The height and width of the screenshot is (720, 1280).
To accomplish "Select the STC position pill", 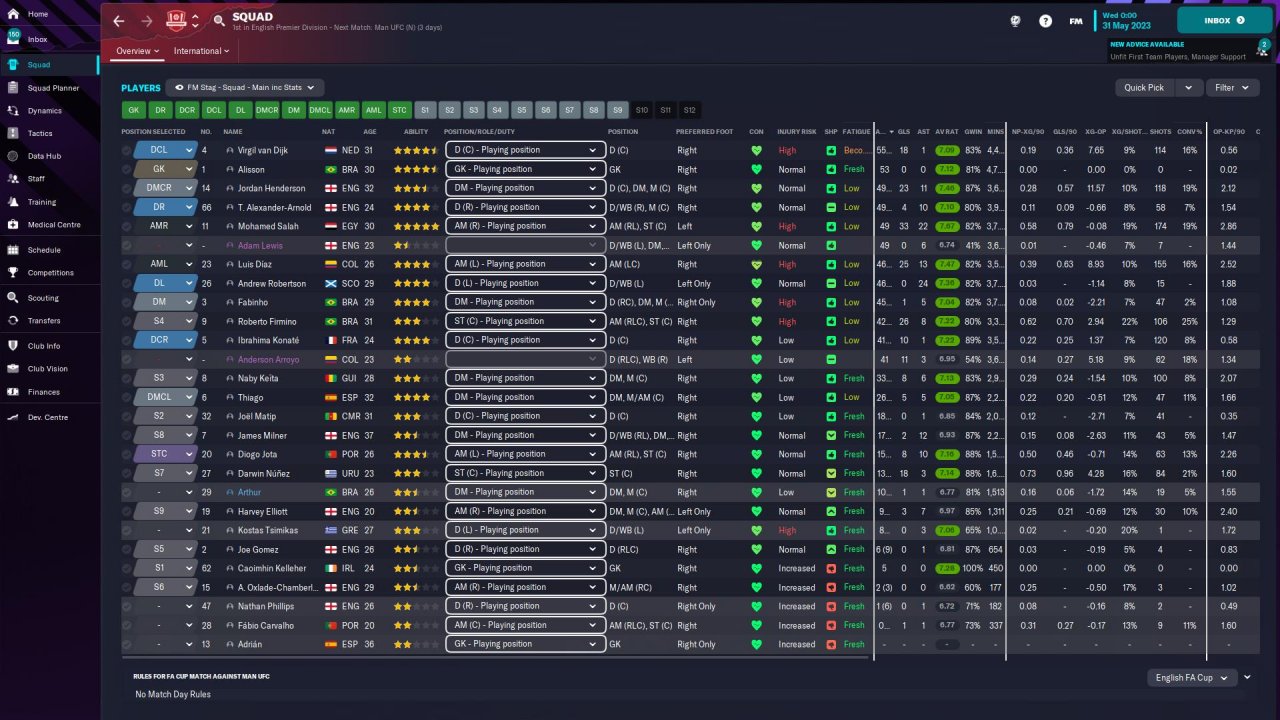I will tap(399, 110).
